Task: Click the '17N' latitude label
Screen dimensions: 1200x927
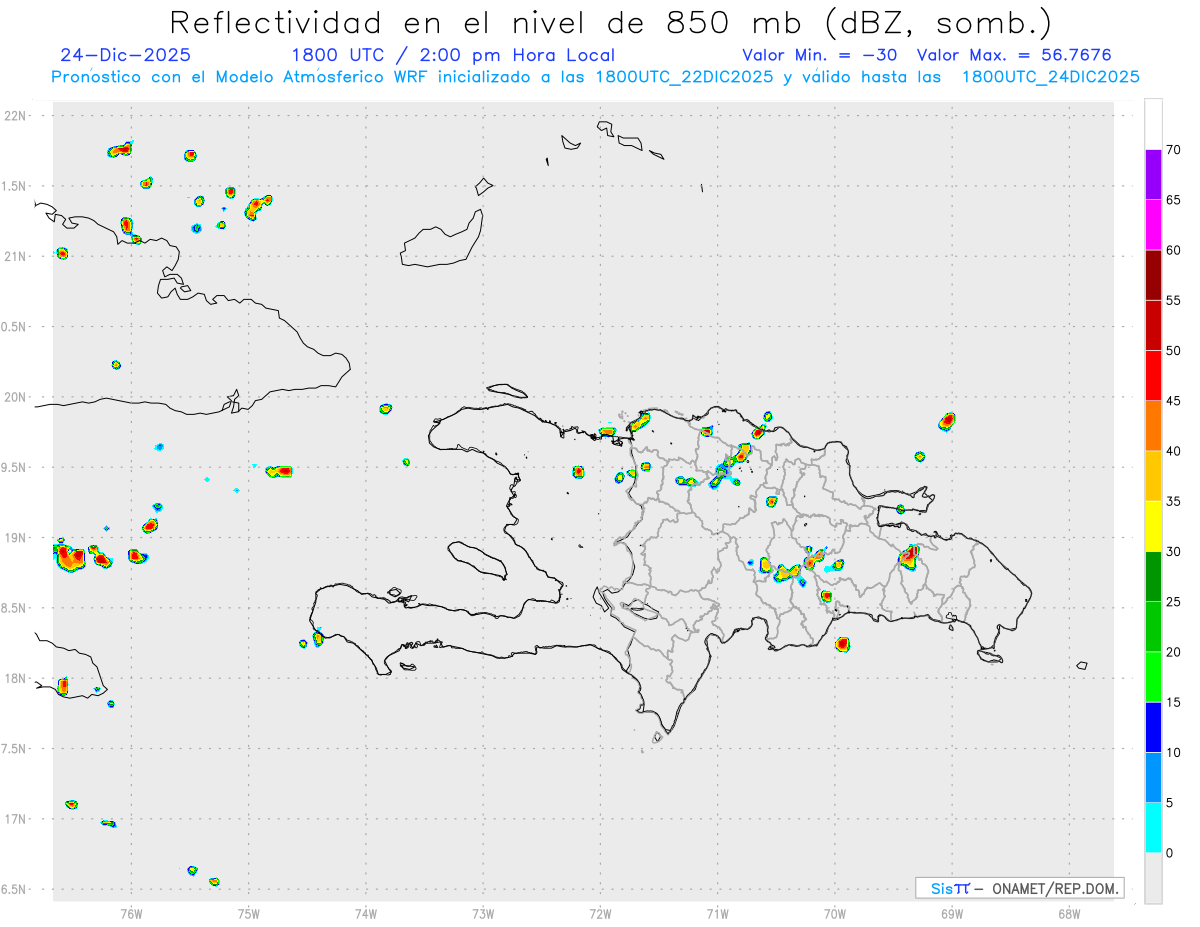Action: click(x=16, y=819)
